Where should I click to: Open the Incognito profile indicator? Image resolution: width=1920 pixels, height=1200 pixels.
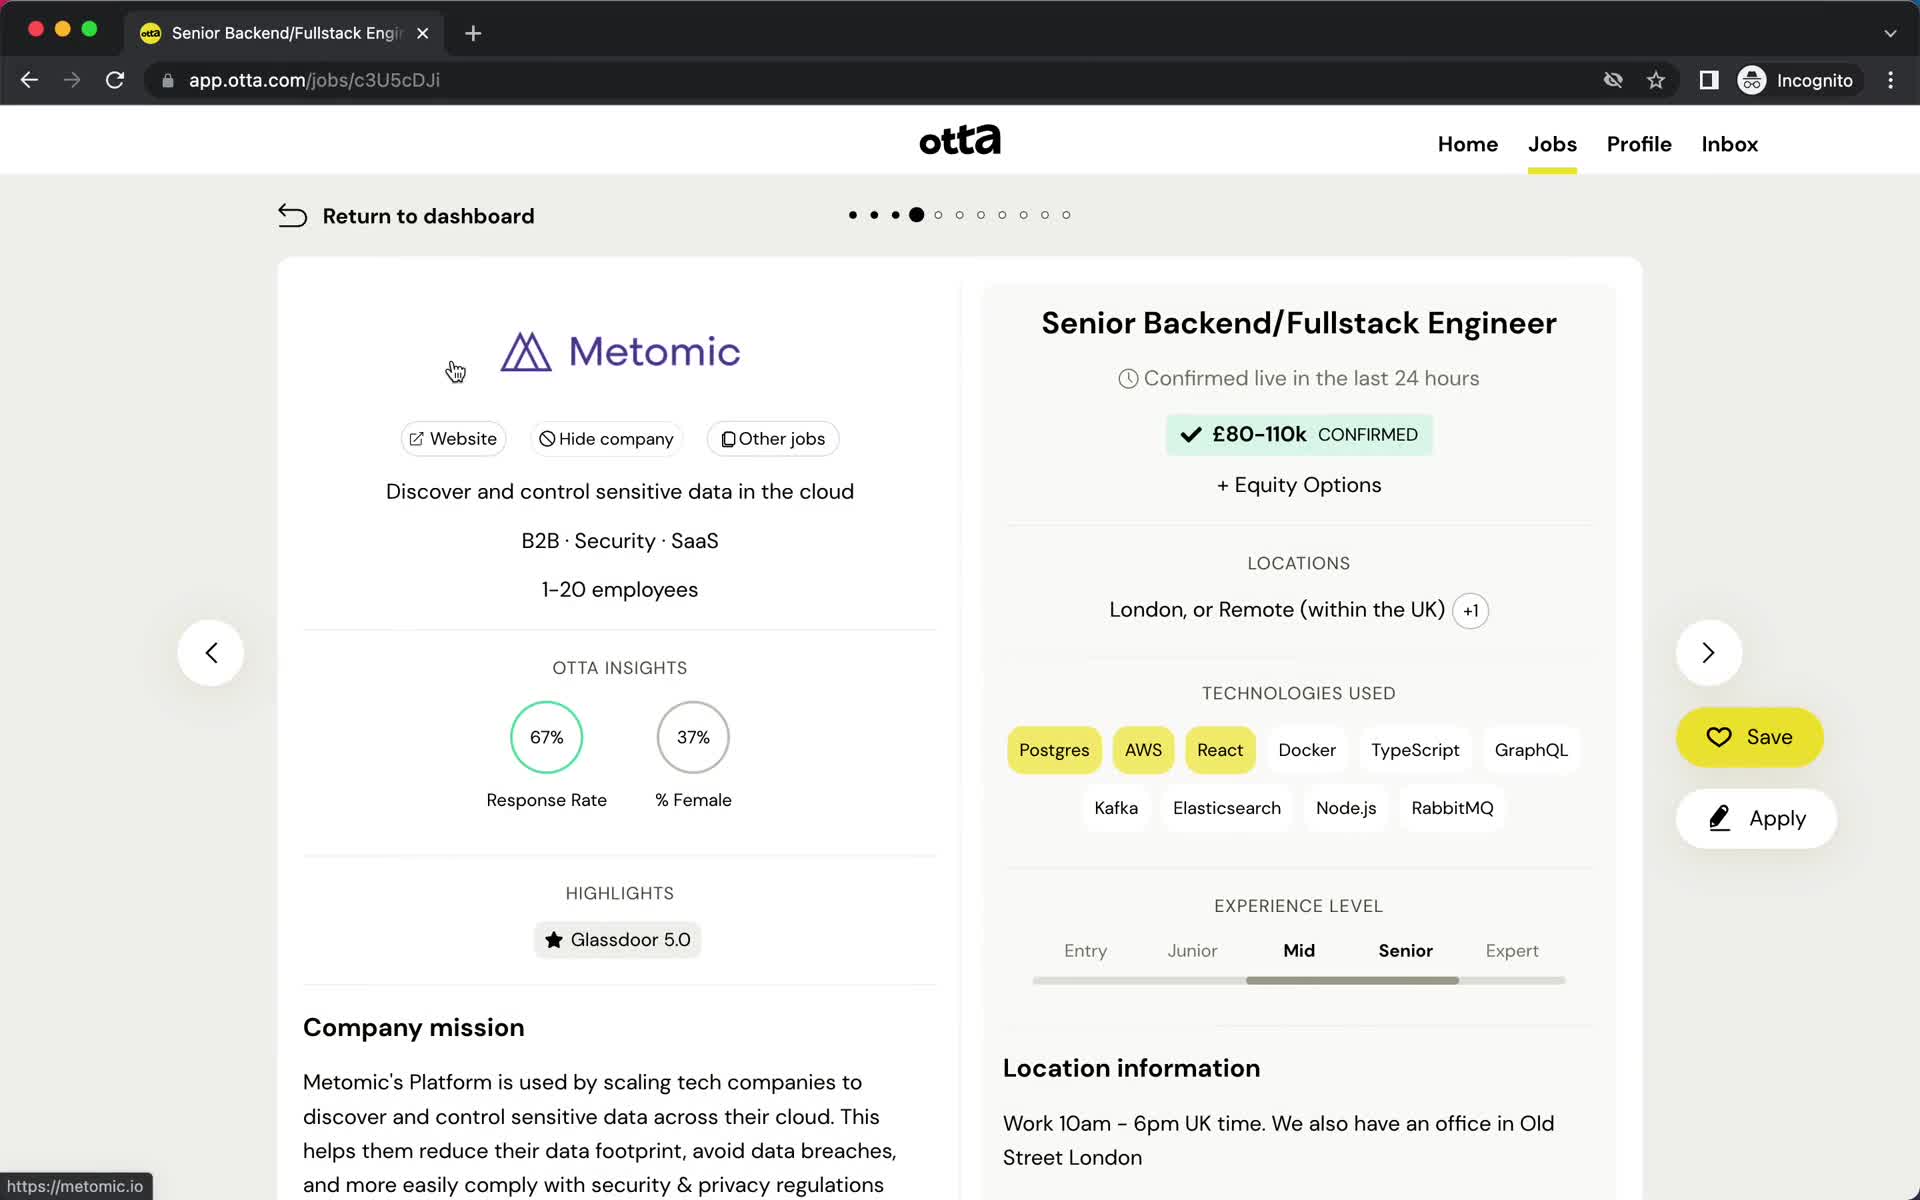1796,80
